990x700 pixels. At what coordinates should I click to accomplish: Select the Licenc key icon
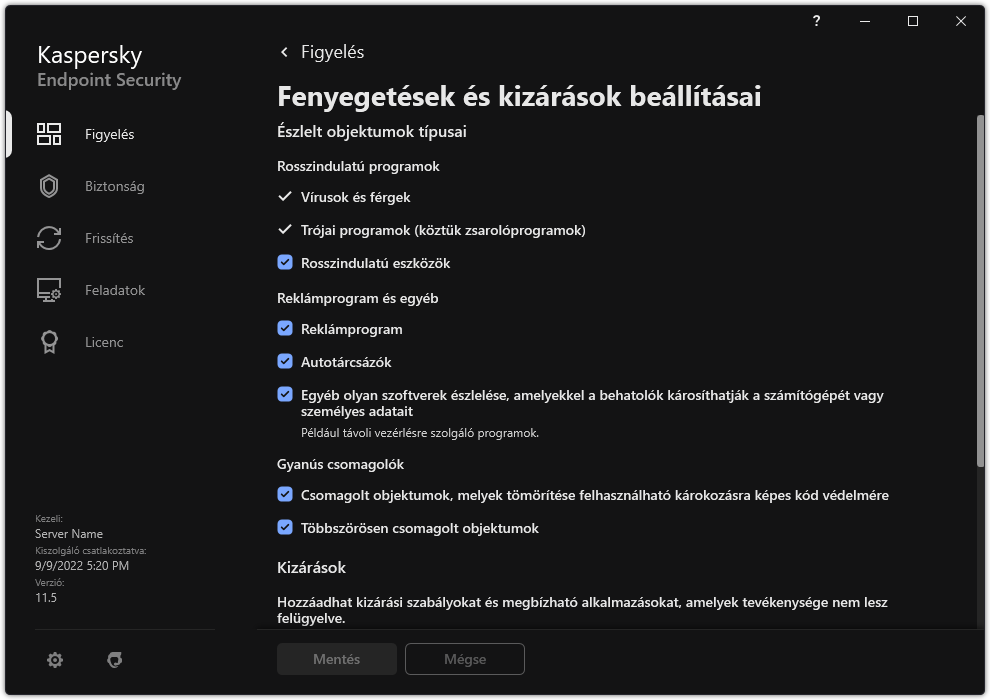(48, 342)
